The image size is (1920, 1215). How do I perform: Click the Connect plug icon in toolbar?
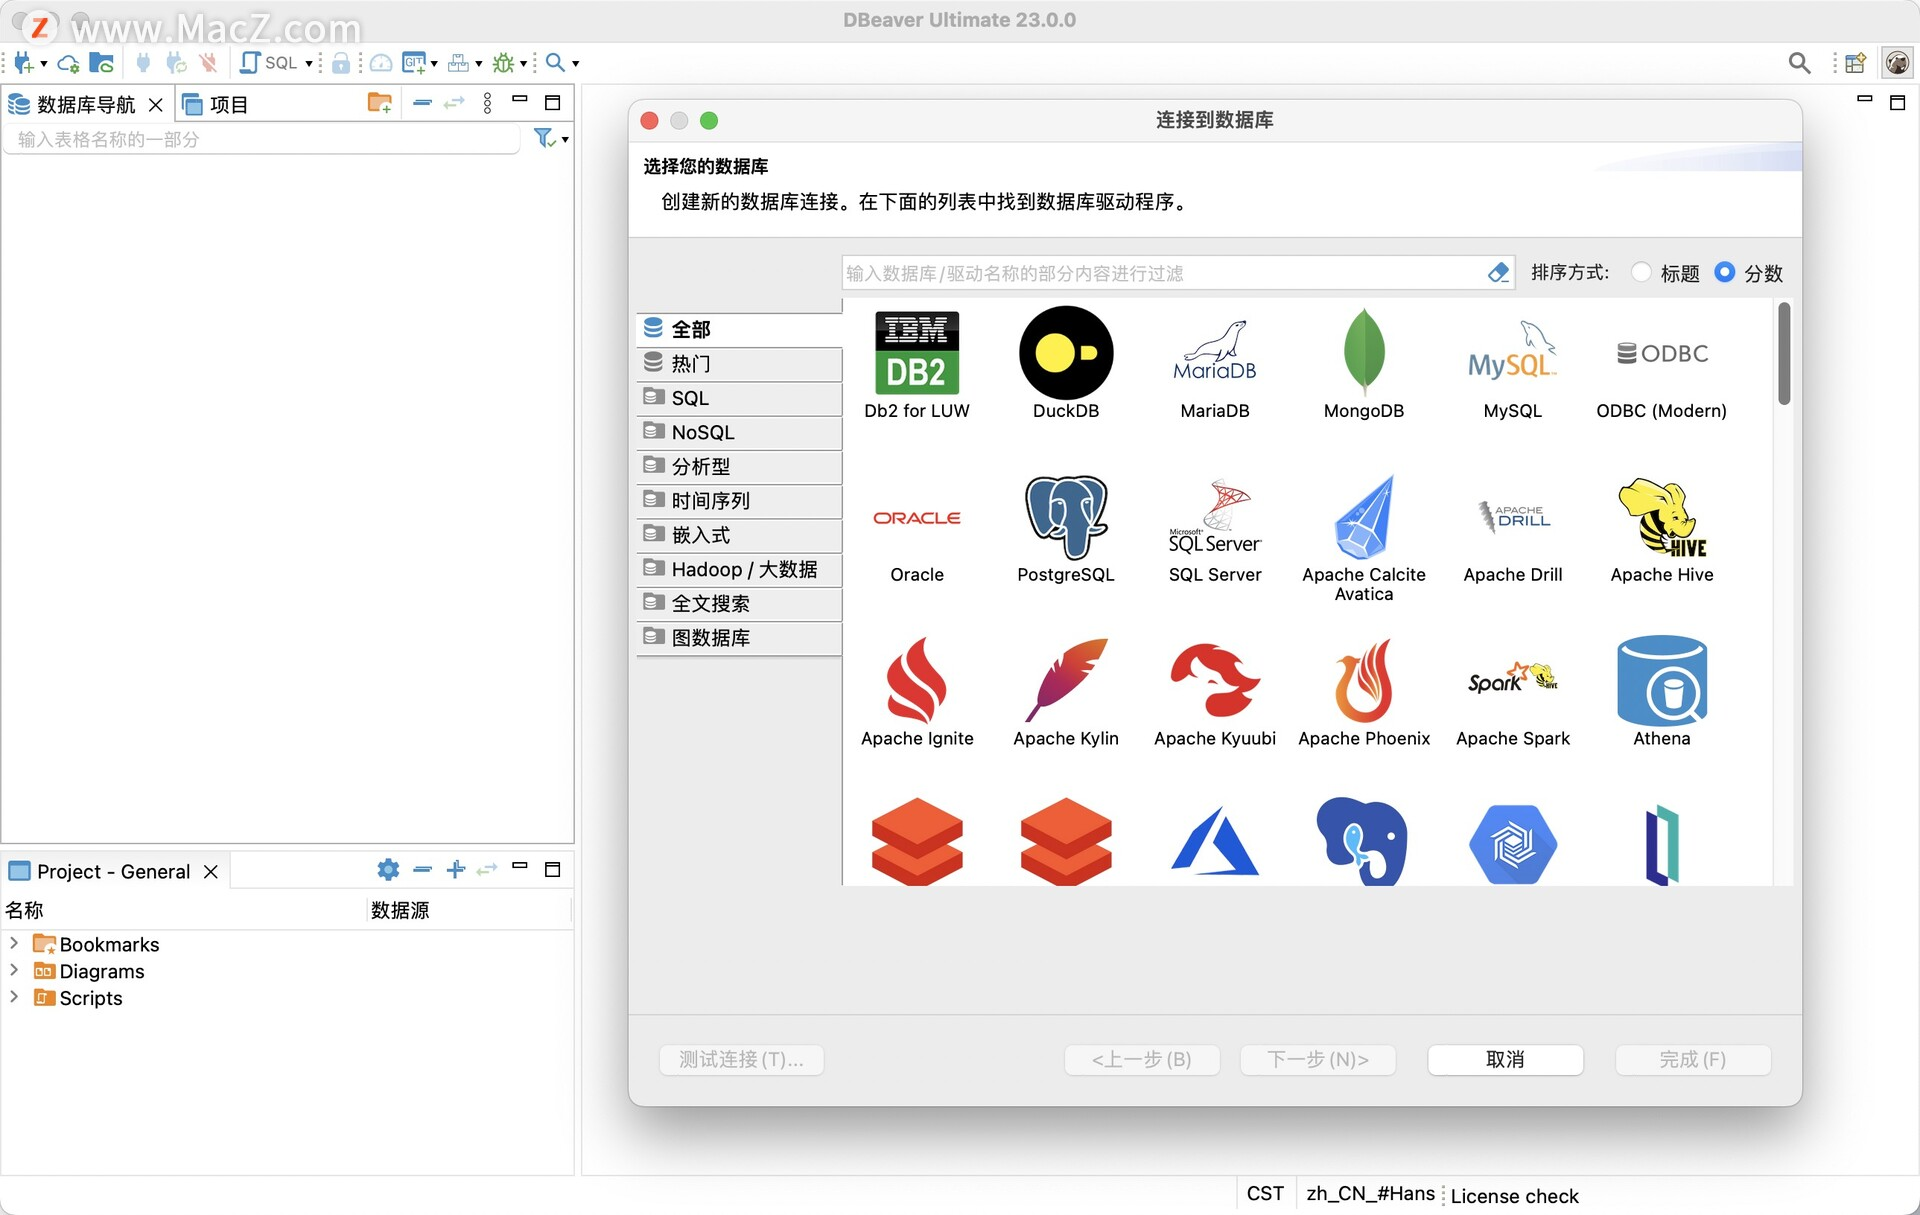[143, 63]
